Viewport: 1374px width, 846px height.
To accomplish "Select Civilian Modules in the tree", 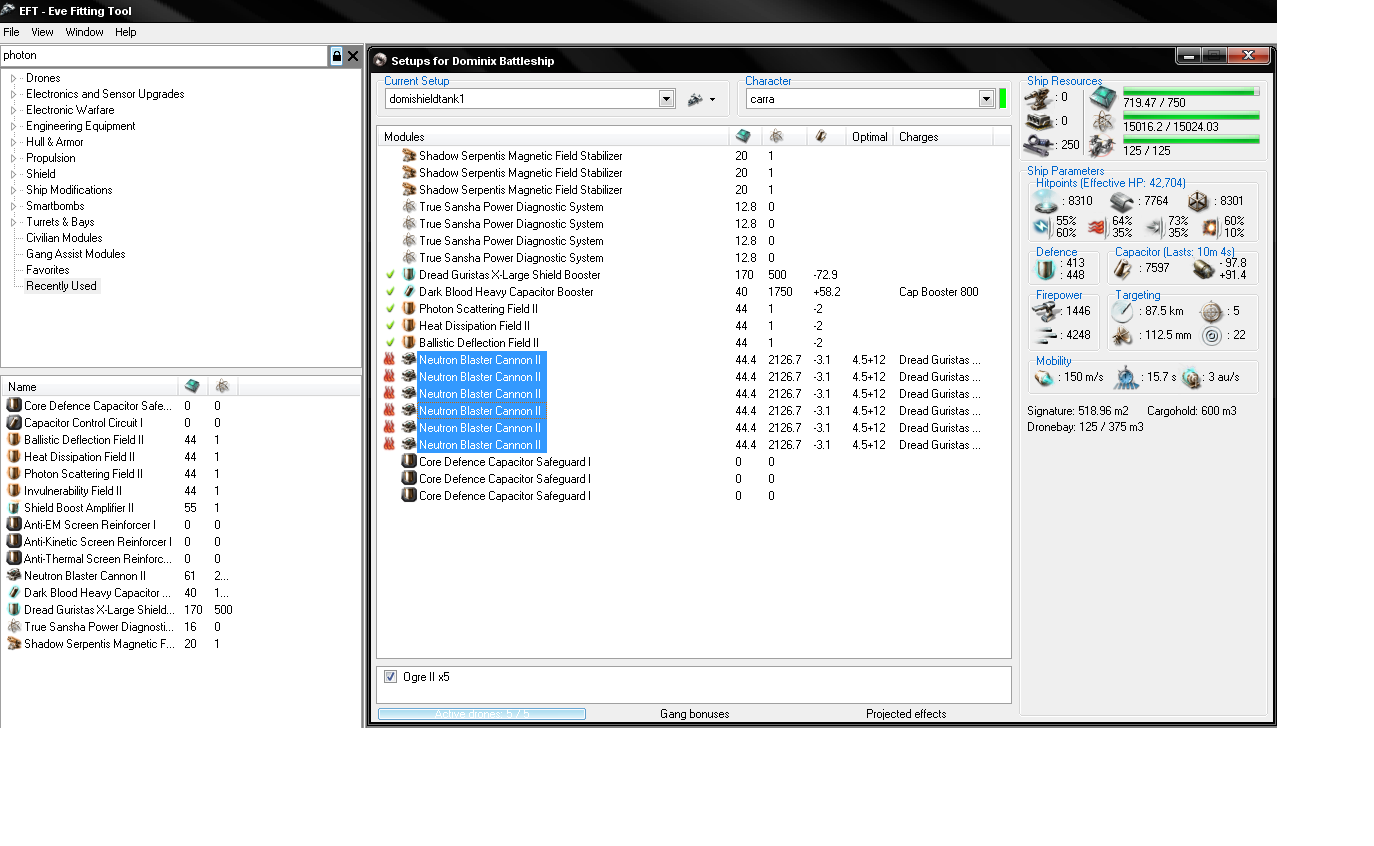I will [x=64, y=238].
